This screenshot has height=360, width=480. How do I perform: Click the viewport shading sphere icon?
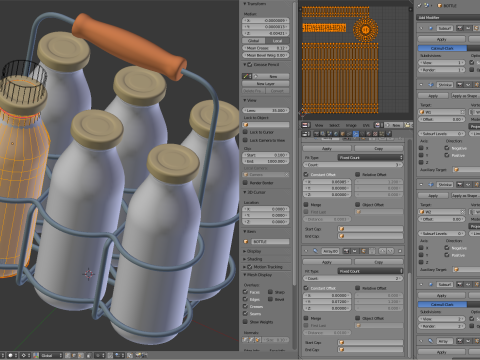click(11, 355)
